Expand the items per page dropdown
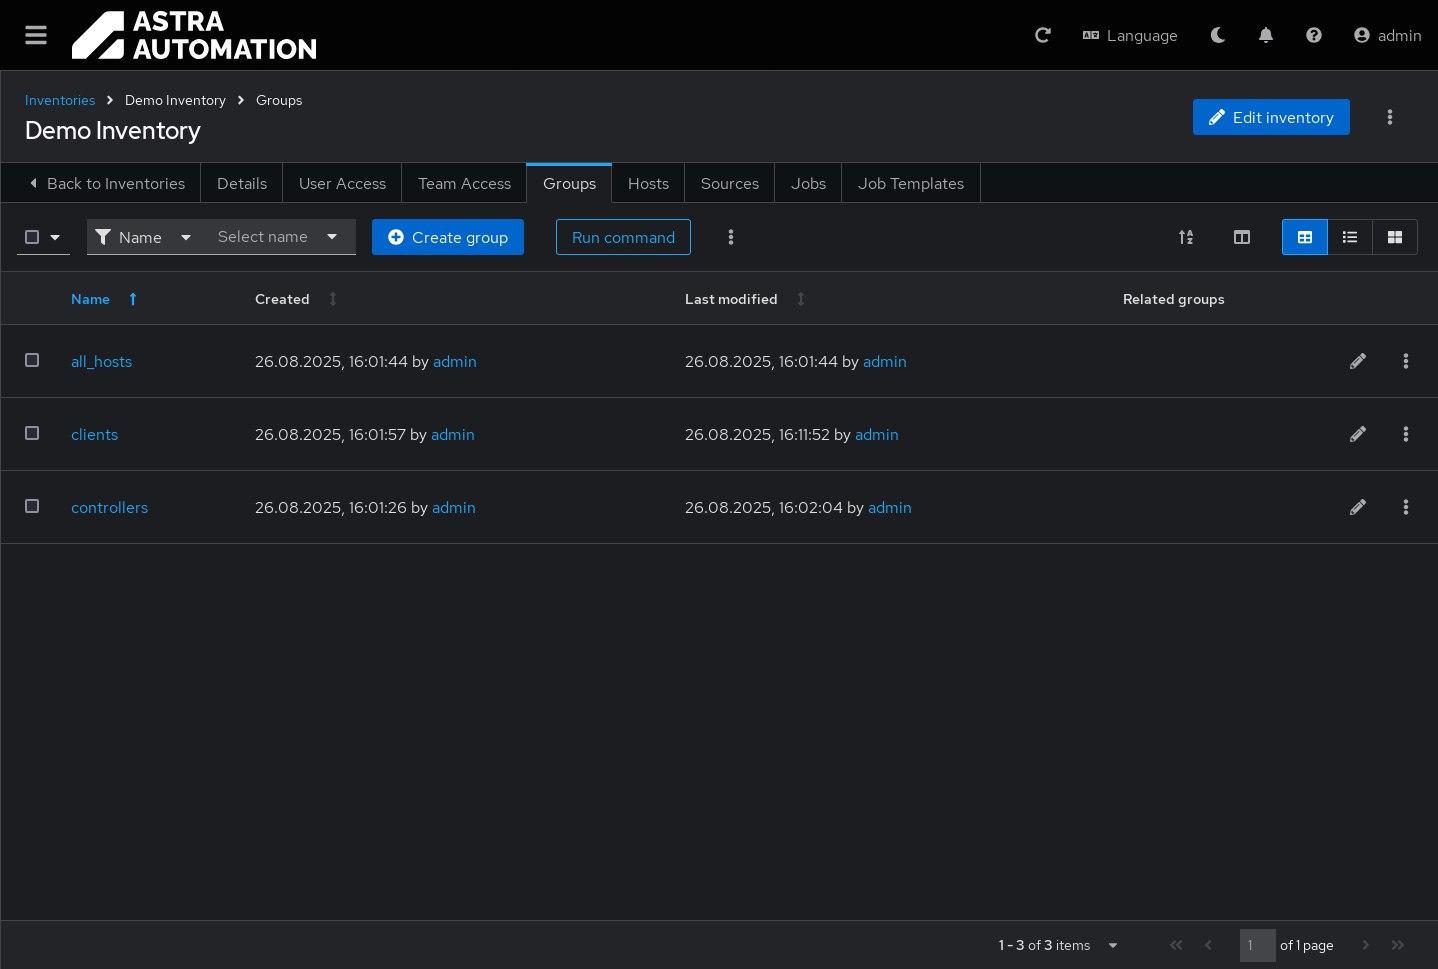This screenshot has width=1438, height=969. point(1112,945)
